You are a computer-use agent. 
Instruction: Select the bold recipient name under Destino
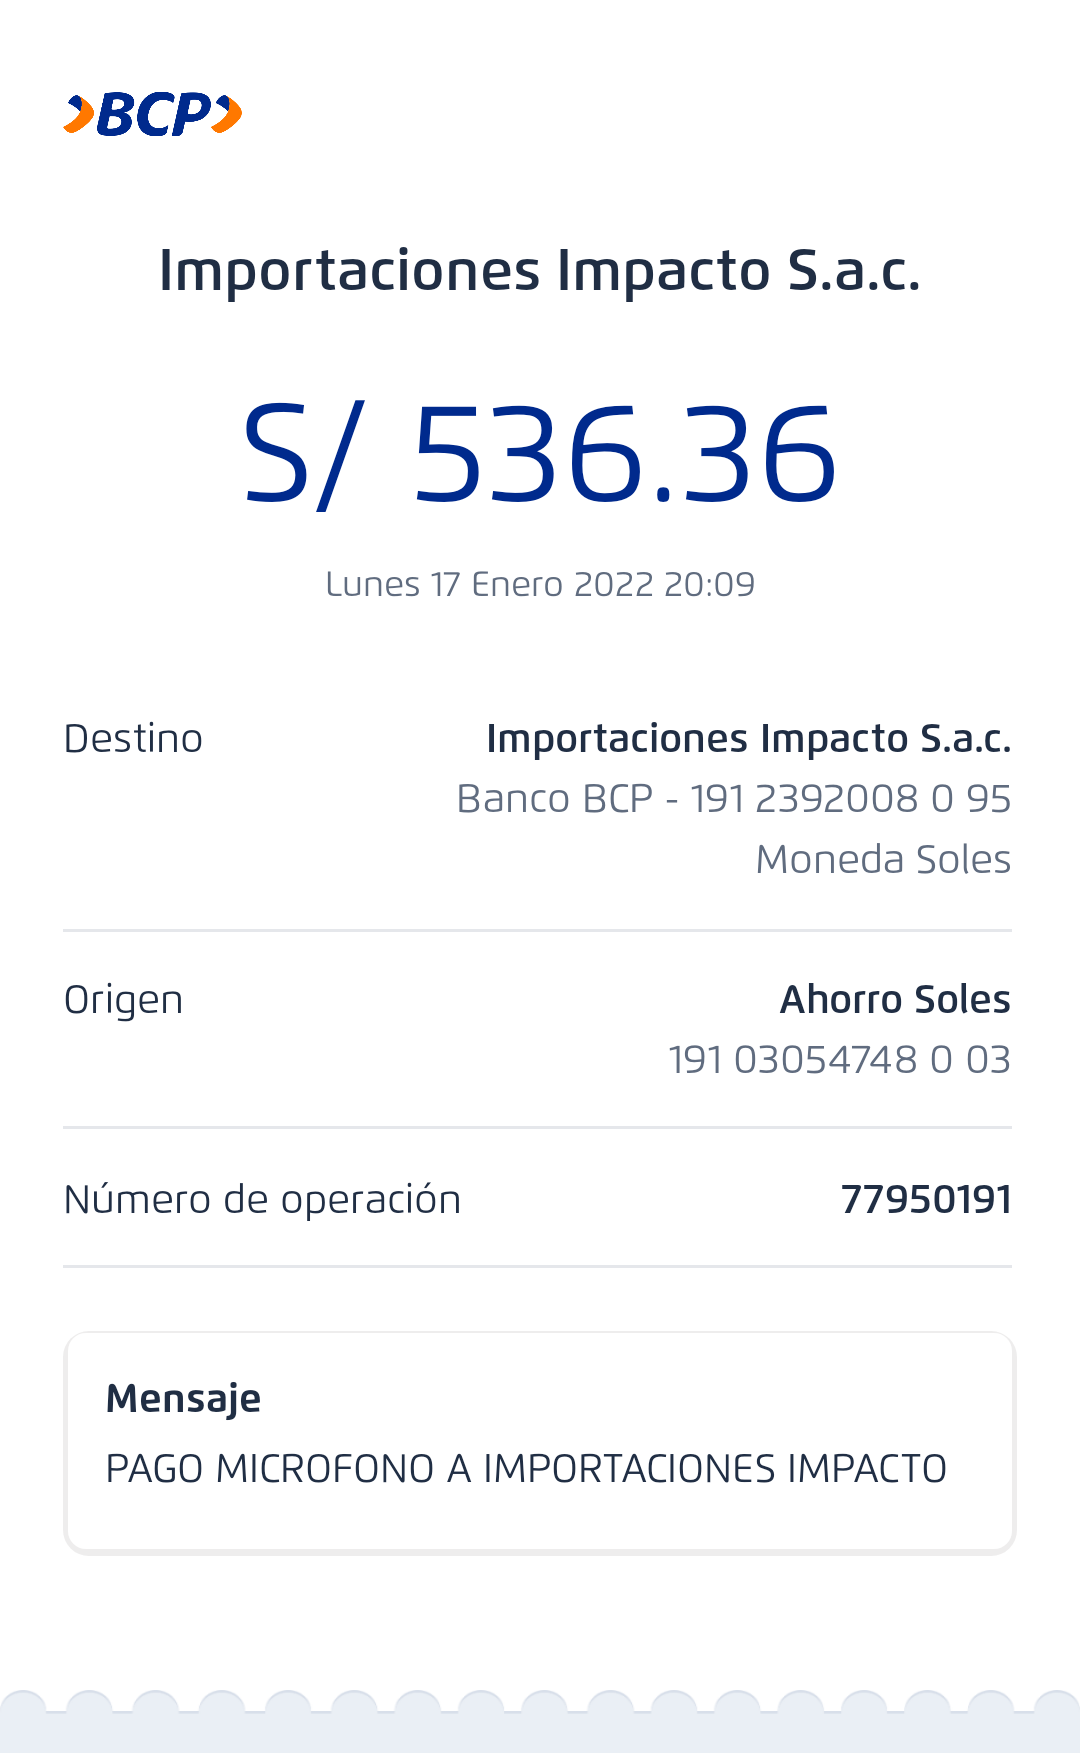pyautogui.click(x=748, y=739)
